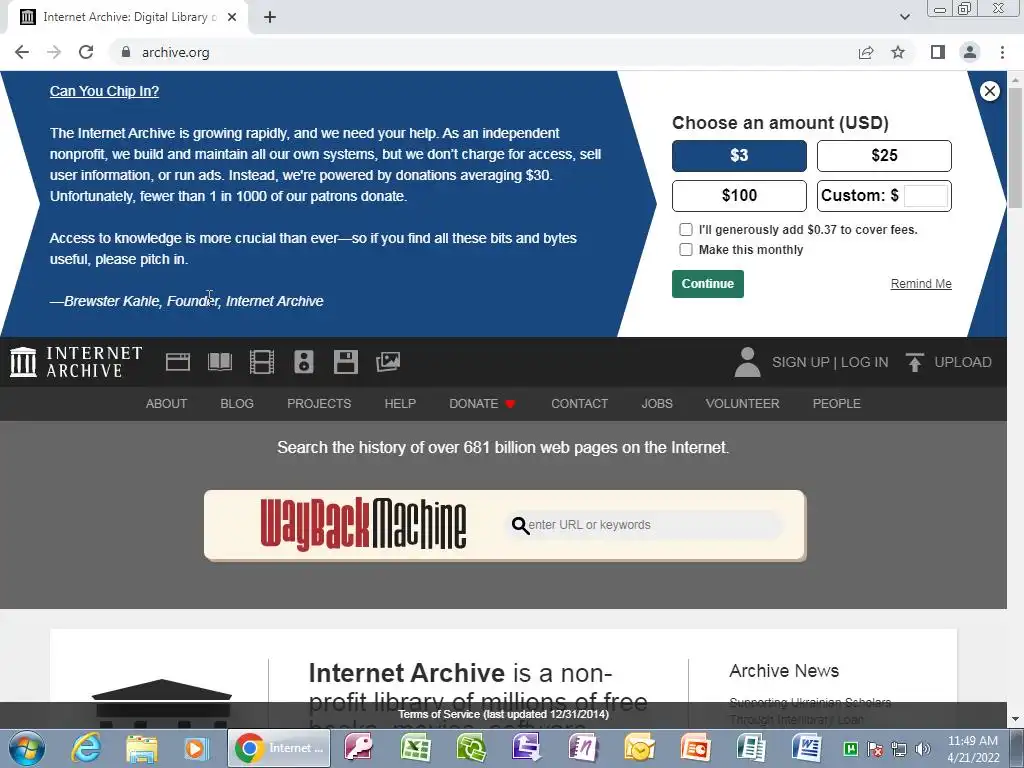
Task: Open the Web collection icon
Action: [x=178, y=362]
